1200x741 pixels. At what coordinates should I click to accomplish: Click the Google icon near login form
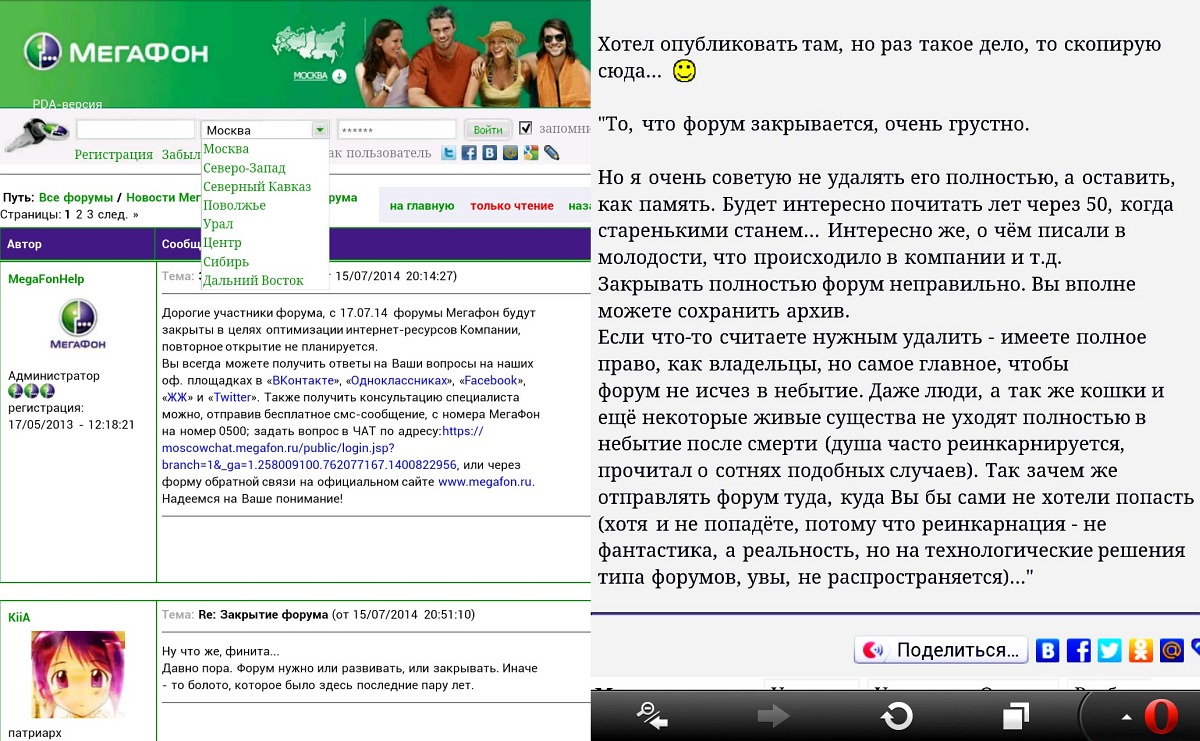[x=530, y=153]
